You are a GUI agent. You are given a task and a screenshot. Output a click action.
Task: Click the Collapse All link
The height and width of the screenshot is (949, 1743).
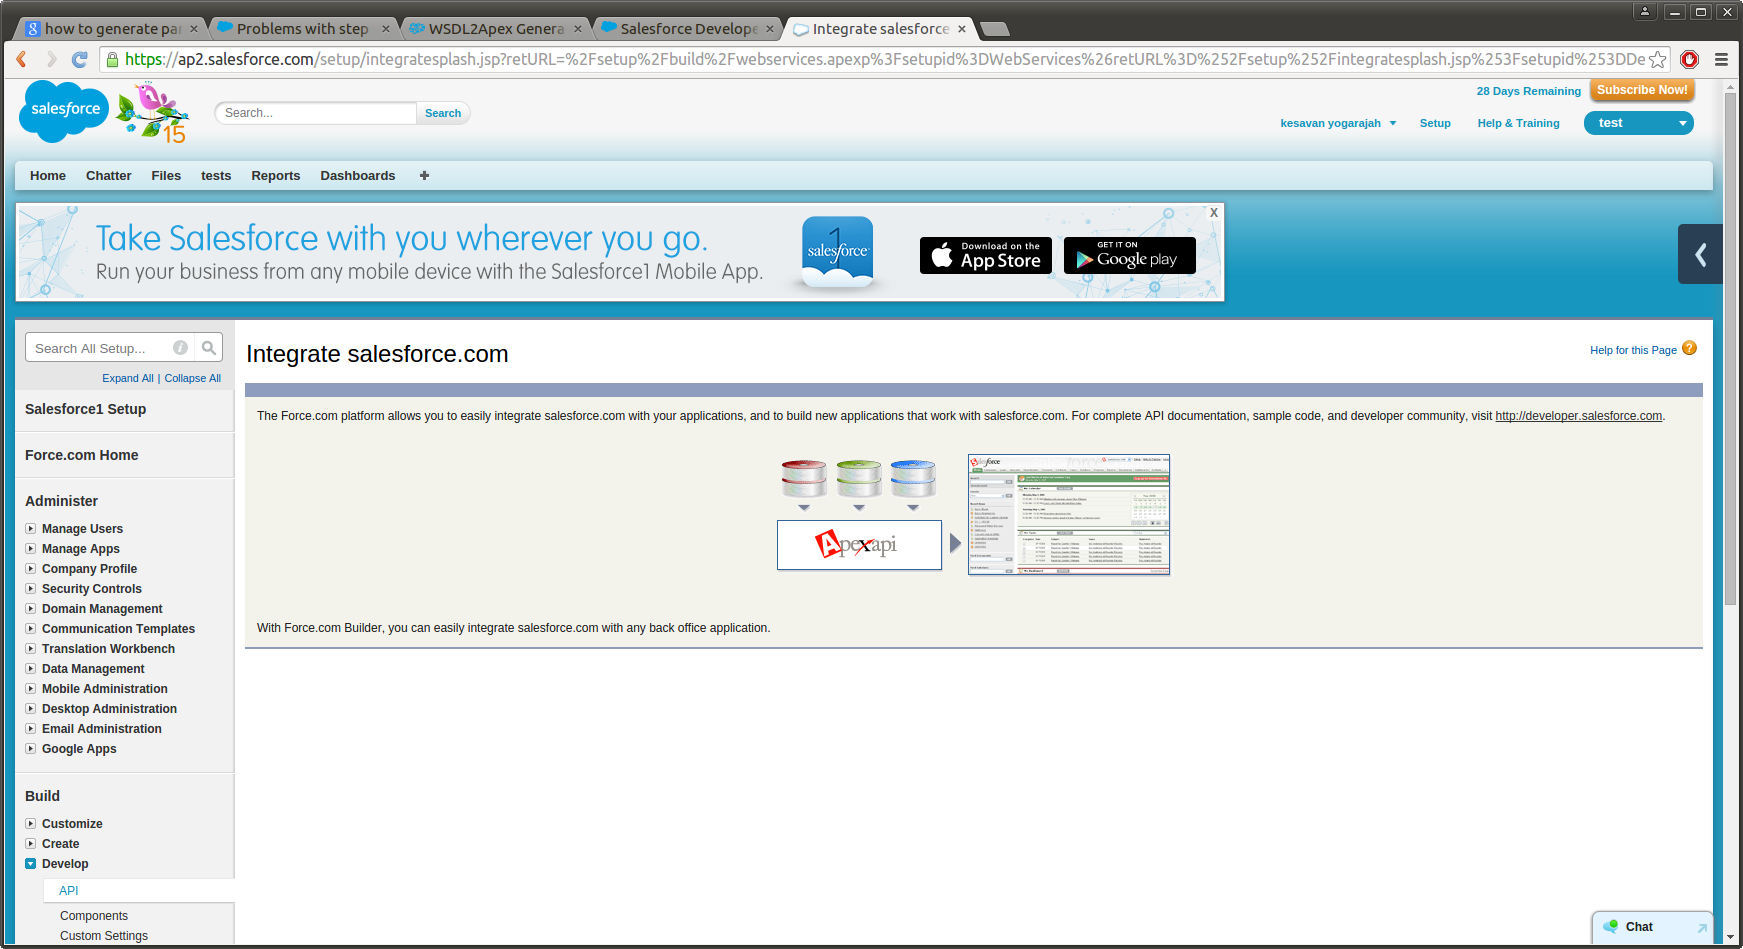tap(193, 378)
